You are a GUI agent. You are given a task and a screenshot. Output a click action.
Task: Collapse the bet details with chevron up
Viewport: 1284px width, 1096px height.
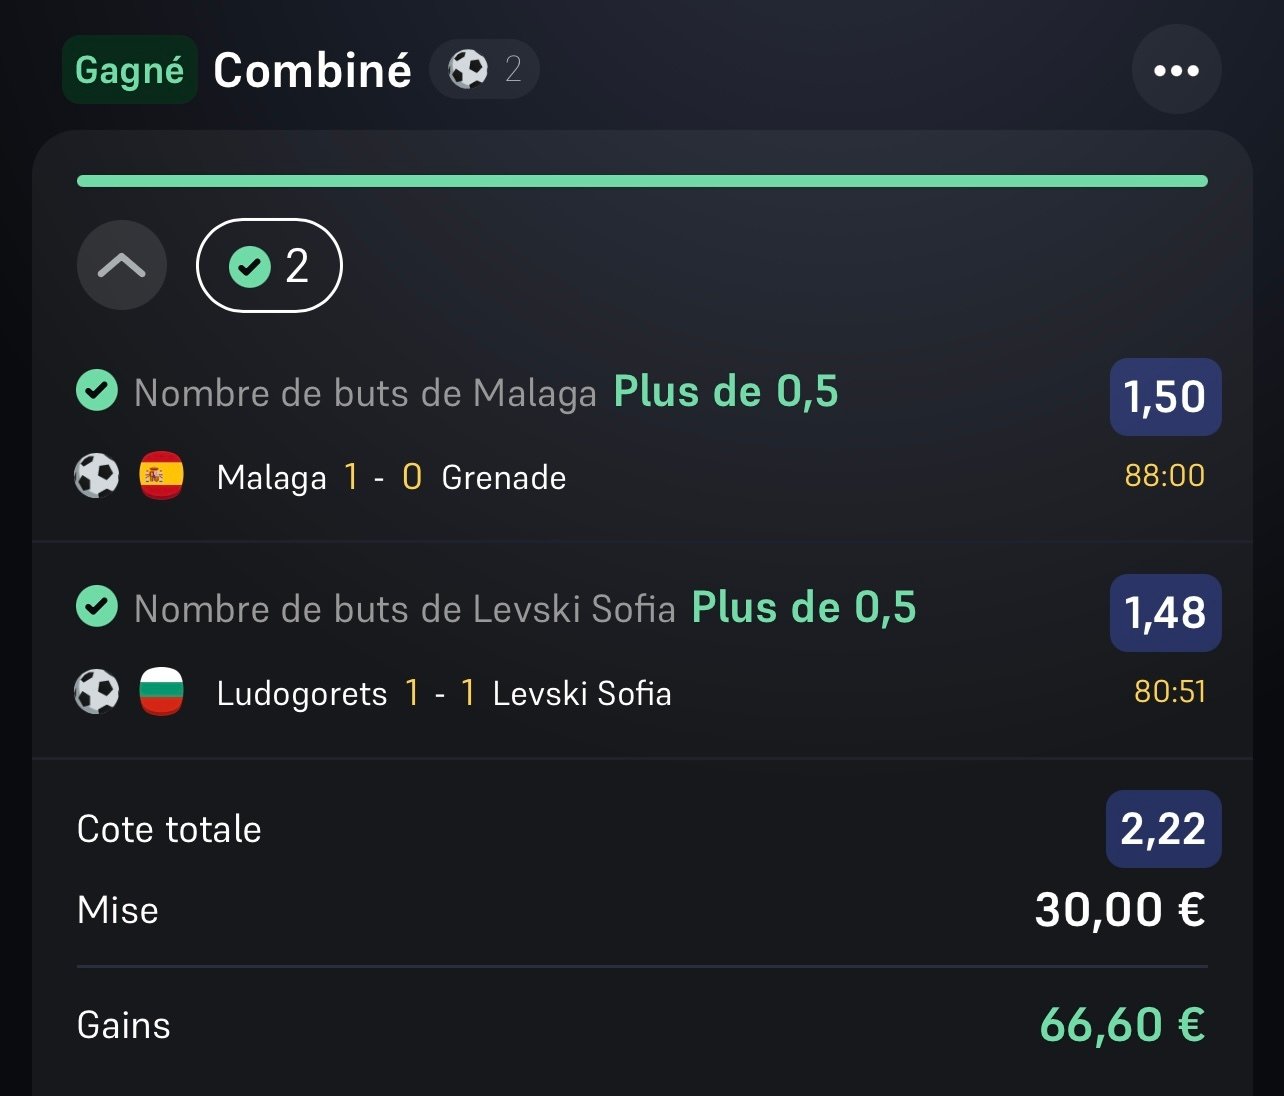coord(122,265)
